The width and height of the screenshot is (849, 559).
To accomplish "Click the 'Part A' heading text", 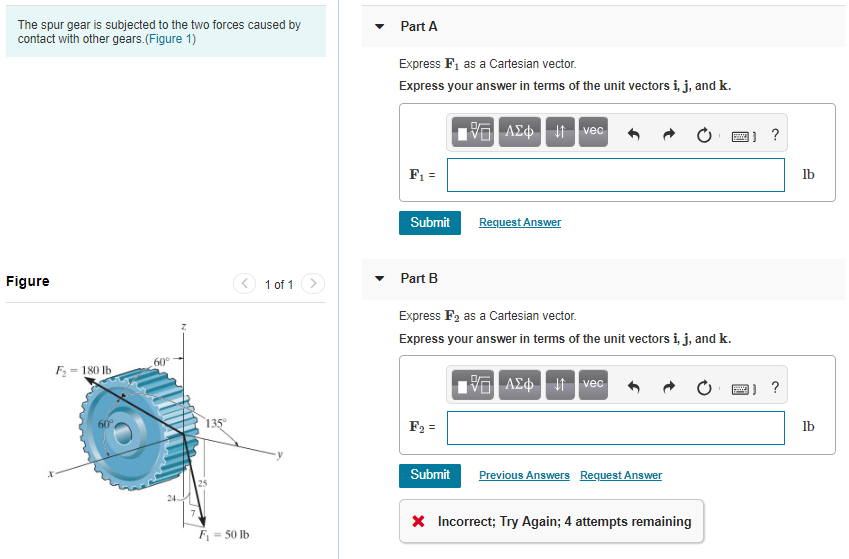I will (x=419, y=27).
